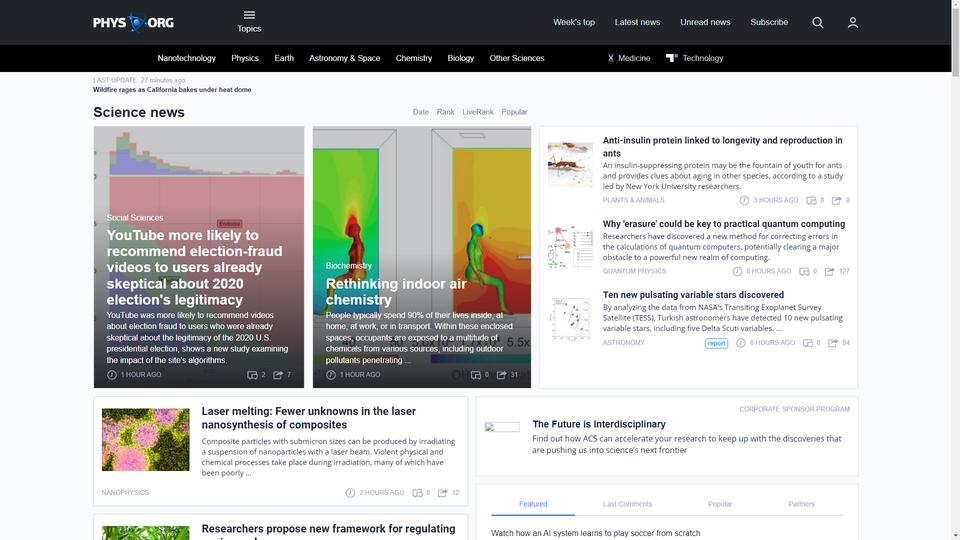Open ten new pulsating variable stars headline
This screenshot has height=540, width=960.
[x=693, y=295]
